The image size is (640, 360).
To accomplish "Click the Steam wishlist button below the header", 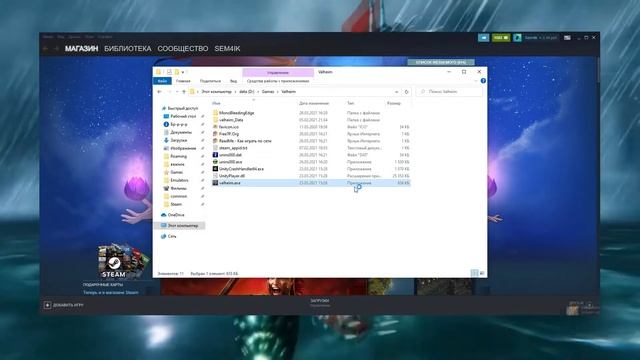I will click(x=441, y=62).
